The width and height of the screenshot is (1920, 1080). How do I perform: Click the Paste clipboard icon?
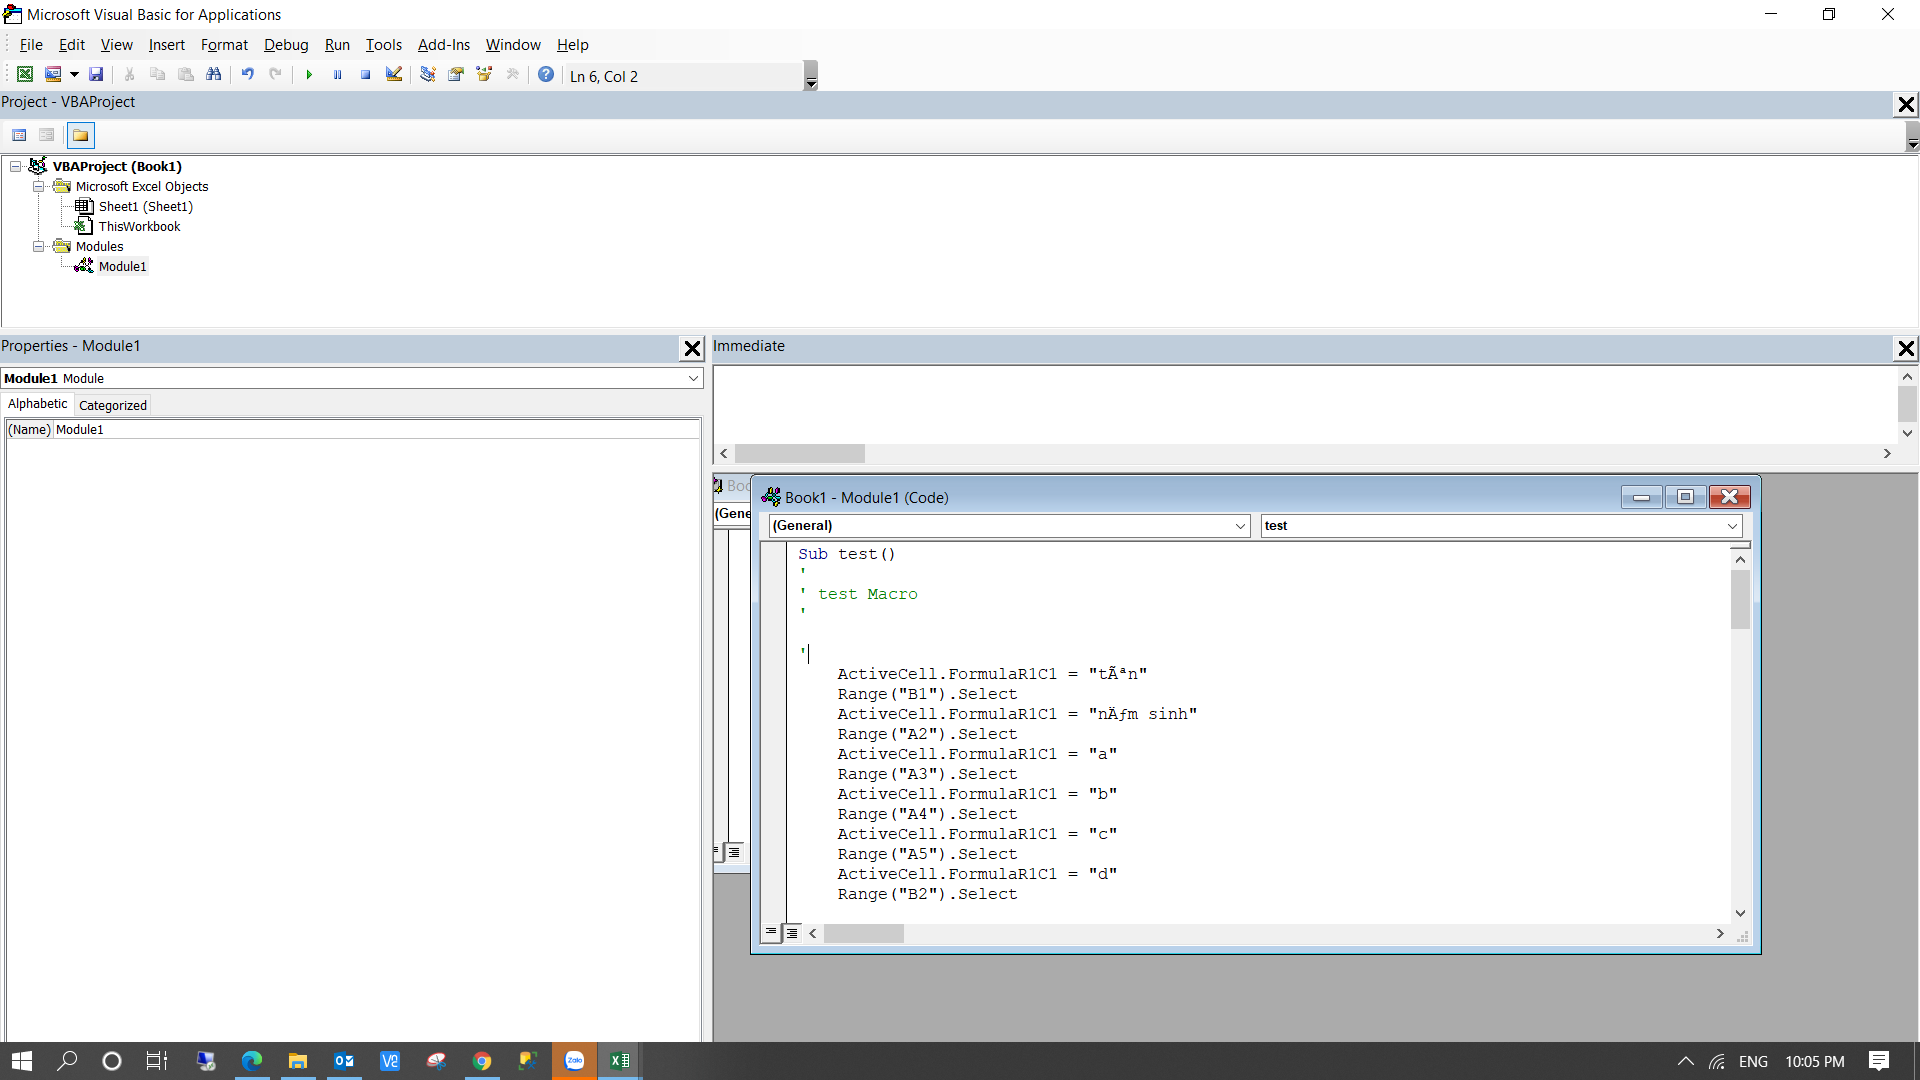pos(185,75)
